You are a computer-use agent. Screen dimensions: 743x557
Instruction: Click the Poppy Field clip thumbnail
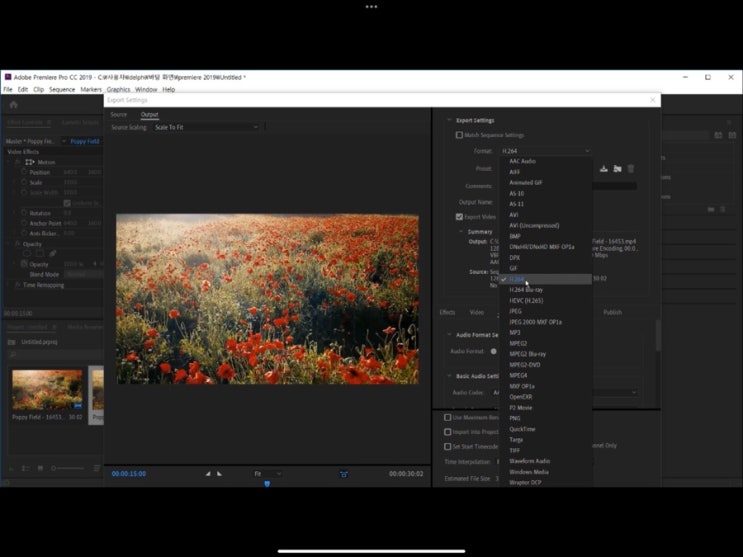(47, 390)
